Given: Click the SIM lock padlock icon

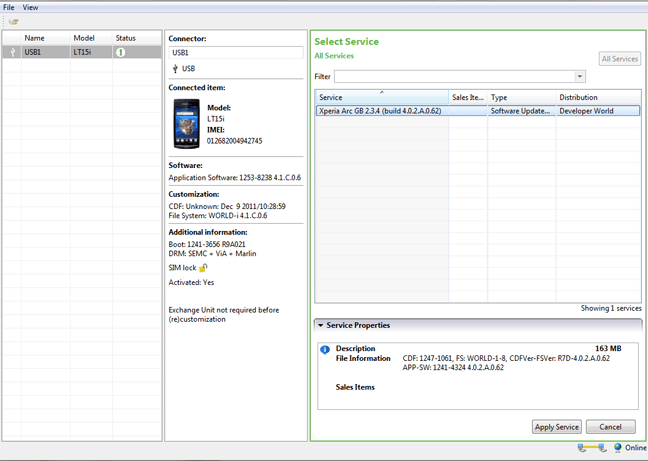Looking at the screenshot, I should [203, 268].
